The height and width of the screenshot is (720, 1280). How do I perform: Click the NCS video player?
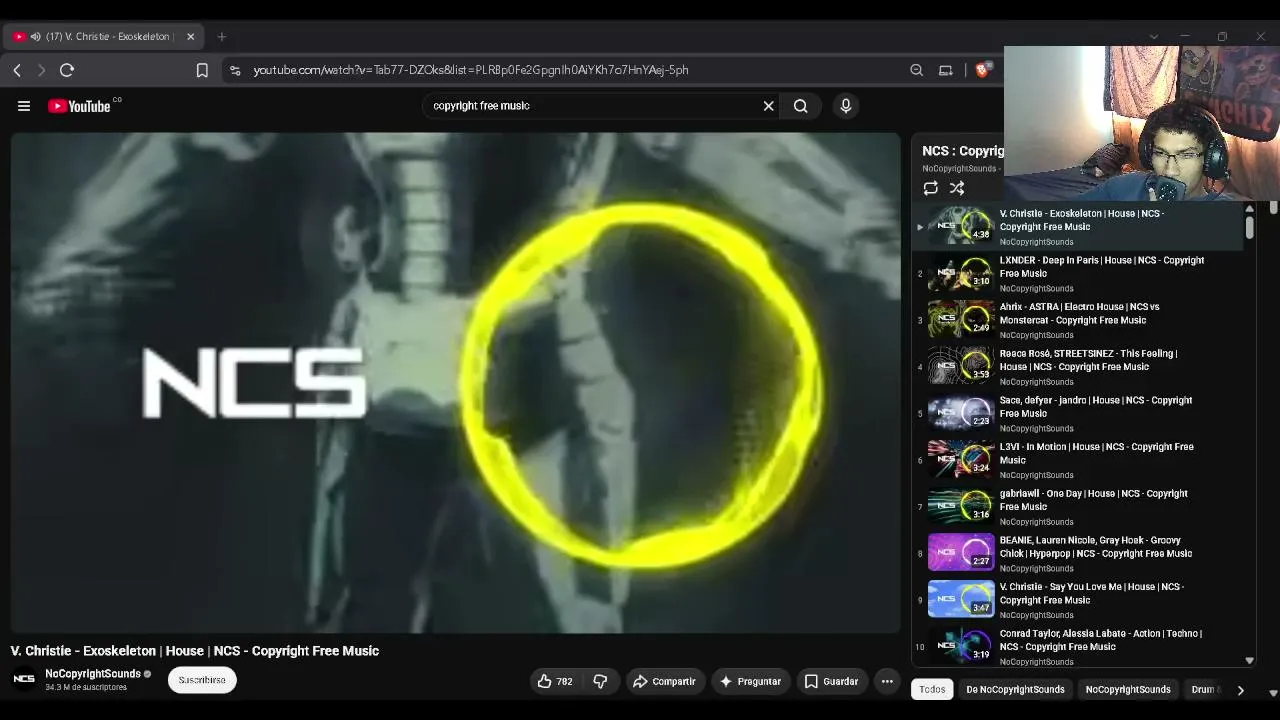coord(455,383)
